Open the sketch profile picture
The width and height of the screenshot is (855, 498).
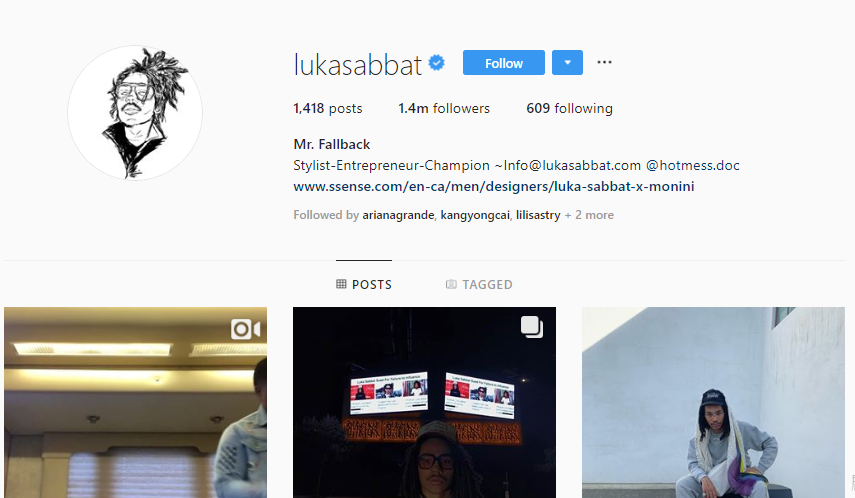[x=135, y=113]
